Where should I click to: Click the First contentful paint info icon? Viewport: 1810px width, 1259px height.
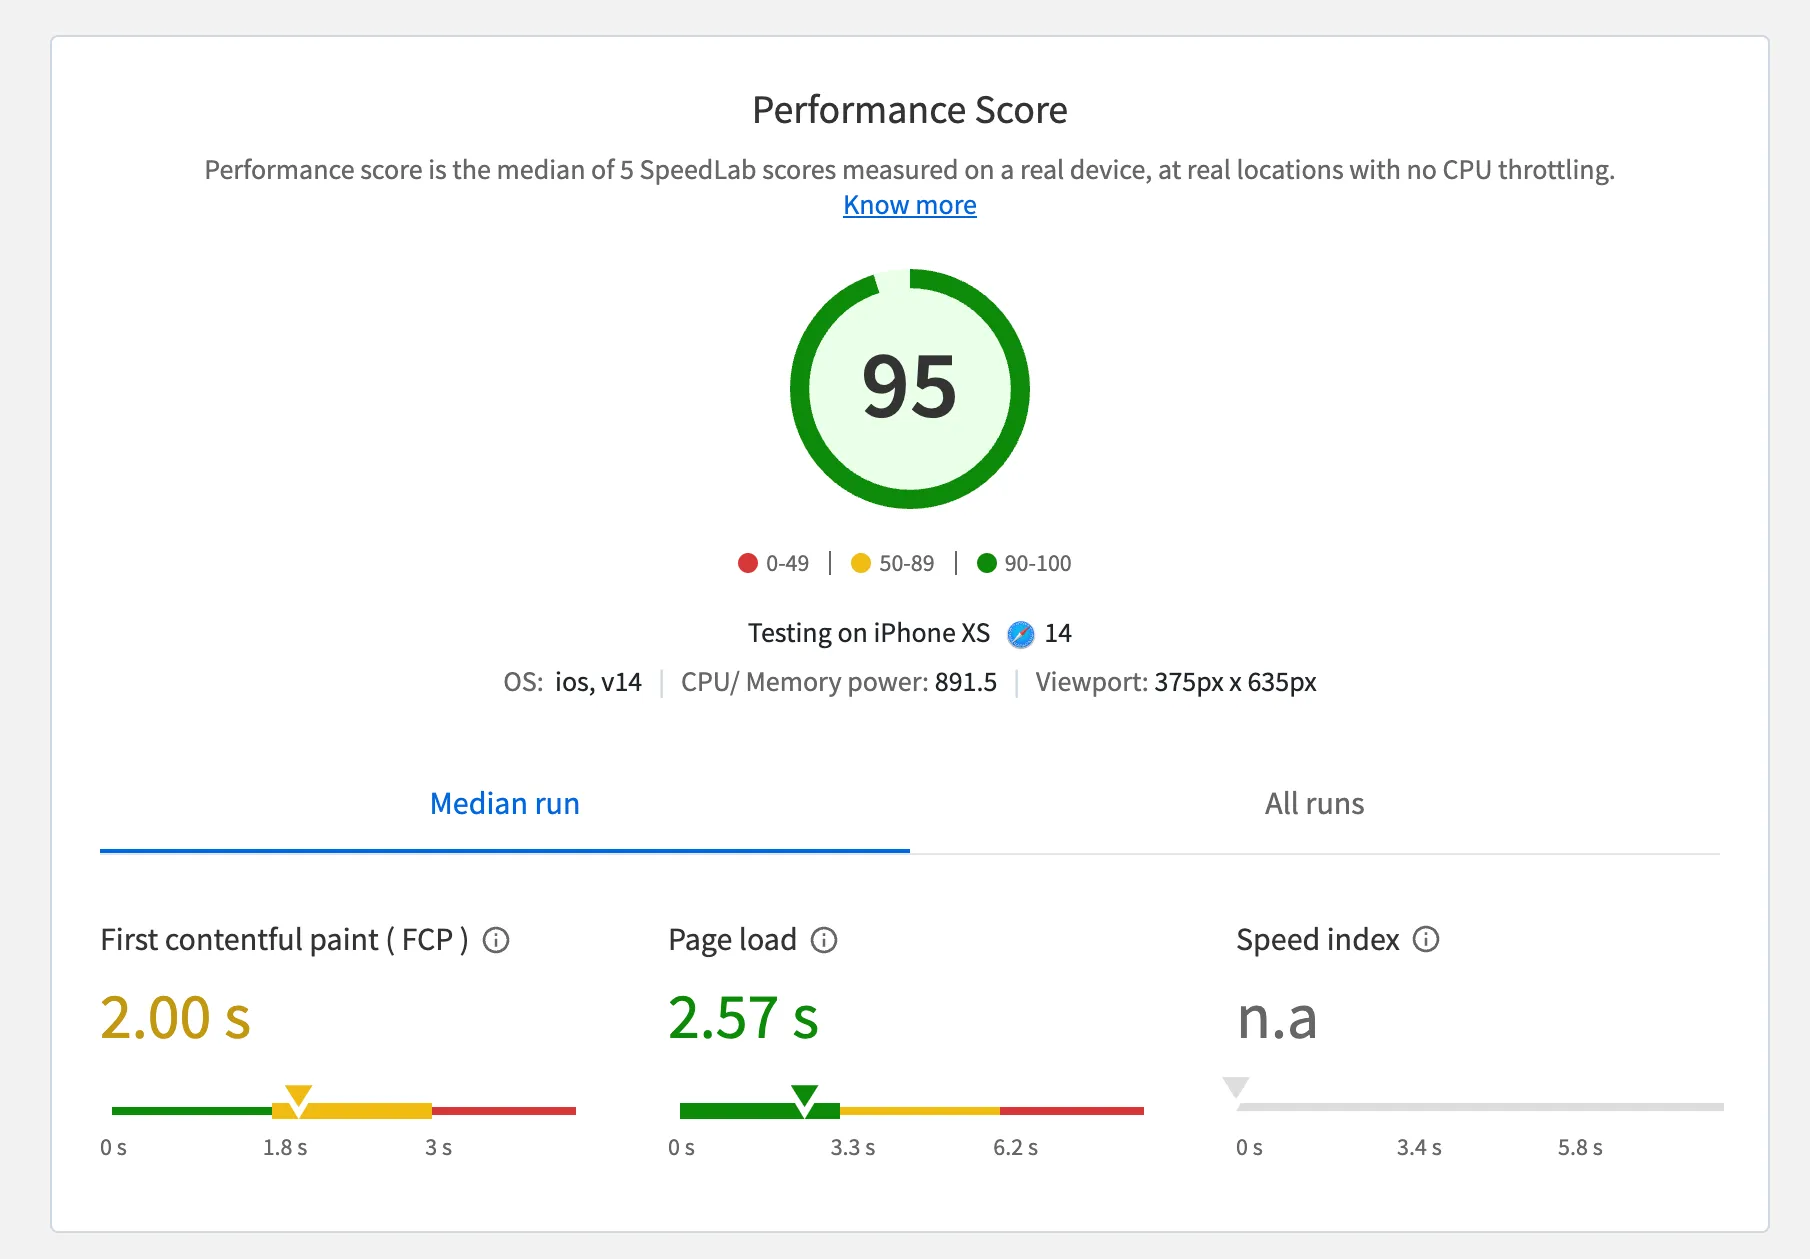coord(496,940)
